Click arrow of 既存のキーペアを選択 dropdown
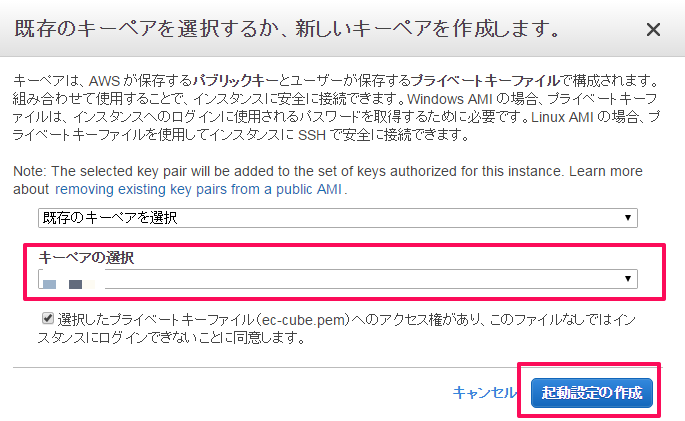Viewport: 685px width, 421px height. tap(628, 217)
